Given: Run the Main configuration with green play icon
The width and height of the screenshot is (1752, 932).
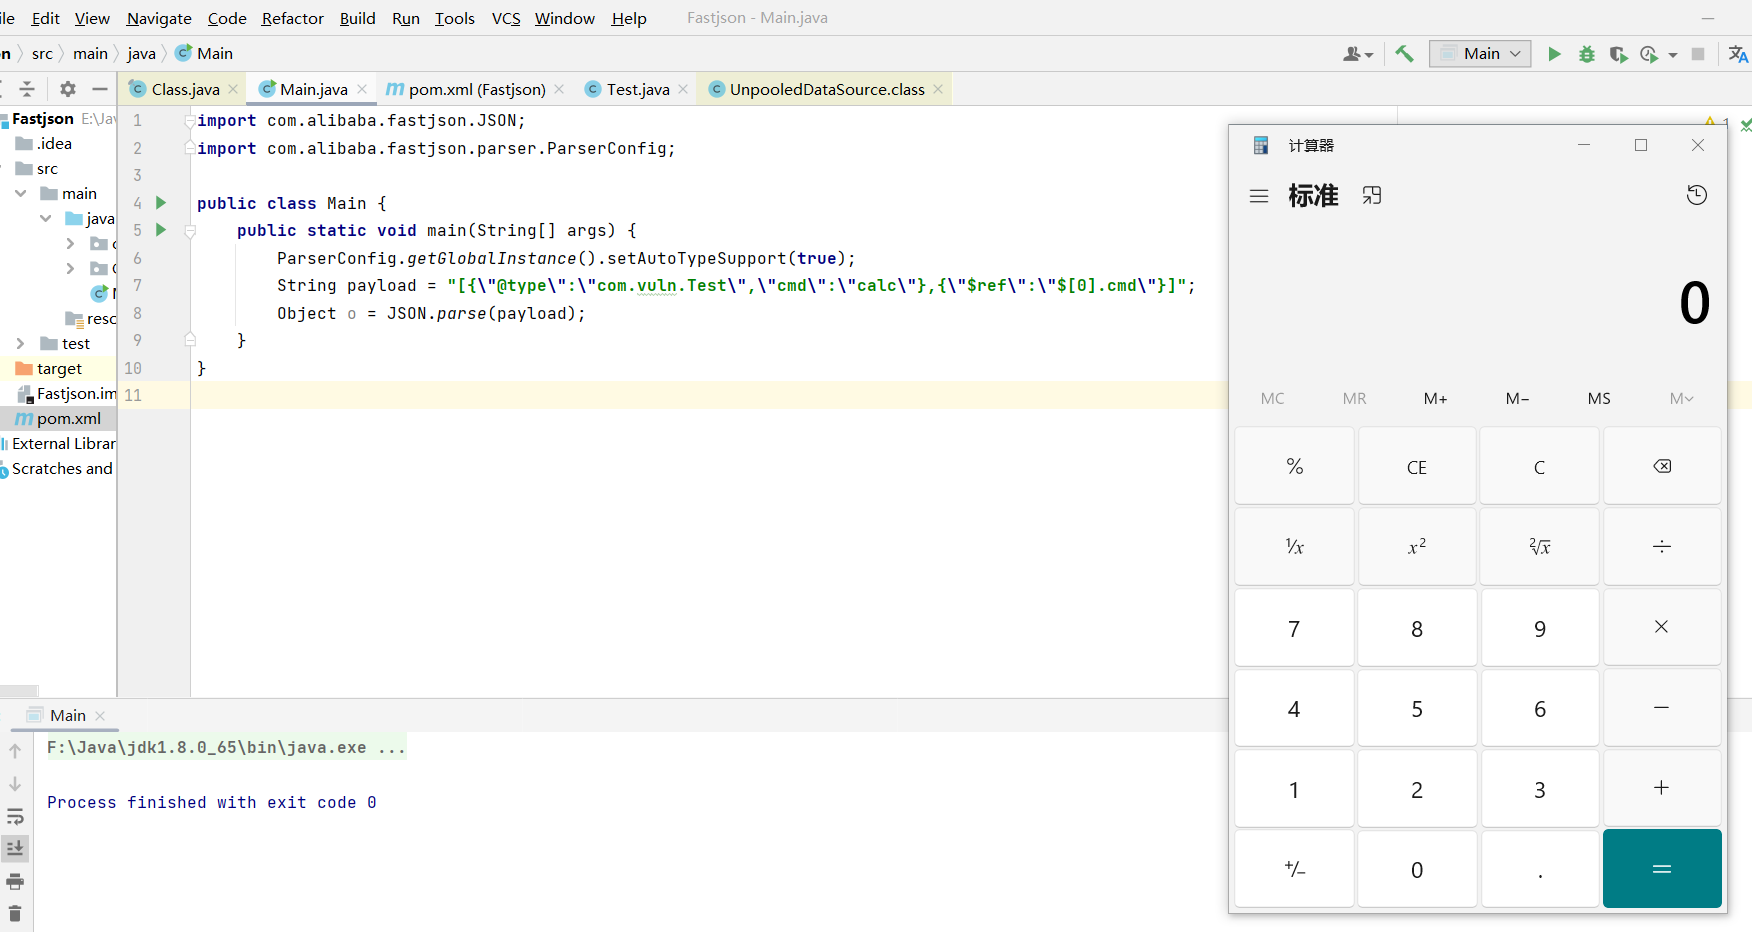Looking at the screenshot, I should click(1554, 54).
